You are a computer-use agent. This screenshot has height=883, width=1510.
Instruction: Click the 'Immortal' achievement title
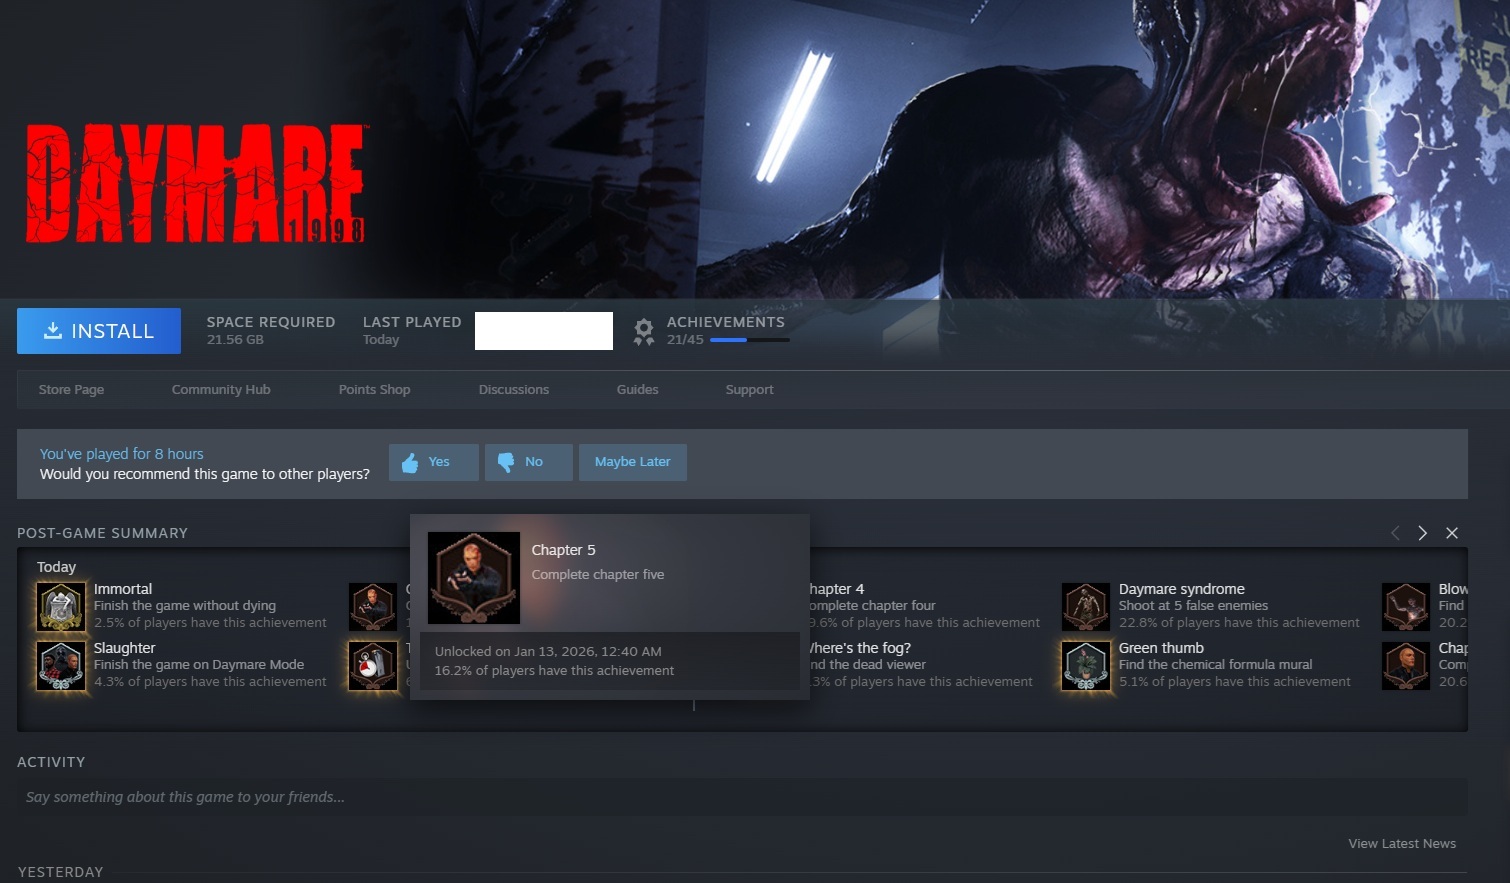pyautogui.click(x=123, y=589)
